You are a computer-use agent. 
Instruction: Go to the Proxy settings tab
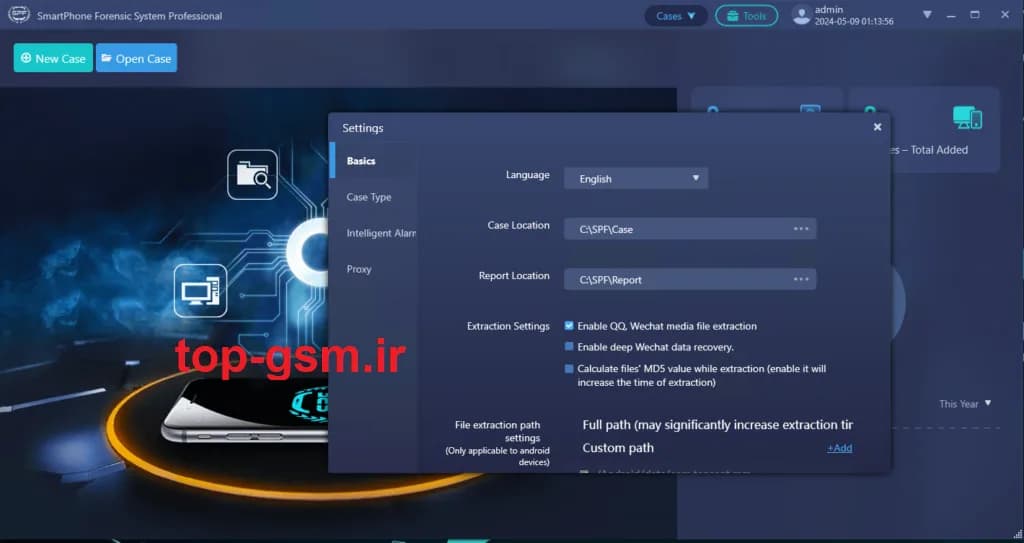pyautogui.click(x=374, y=269)
